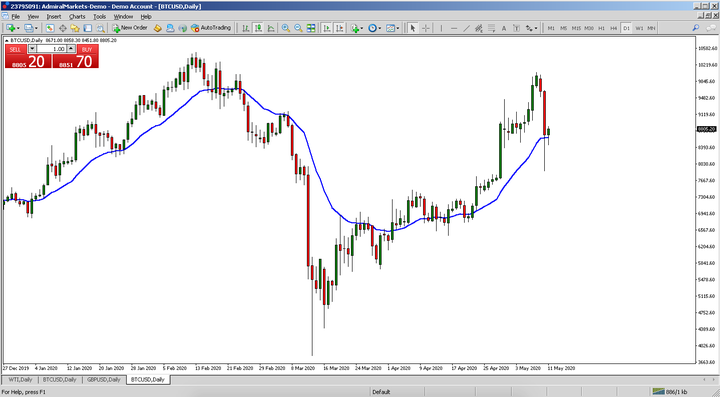Click the trade volume 1.00 field
The height and width of the screenshot is (397, 720).
51,49
